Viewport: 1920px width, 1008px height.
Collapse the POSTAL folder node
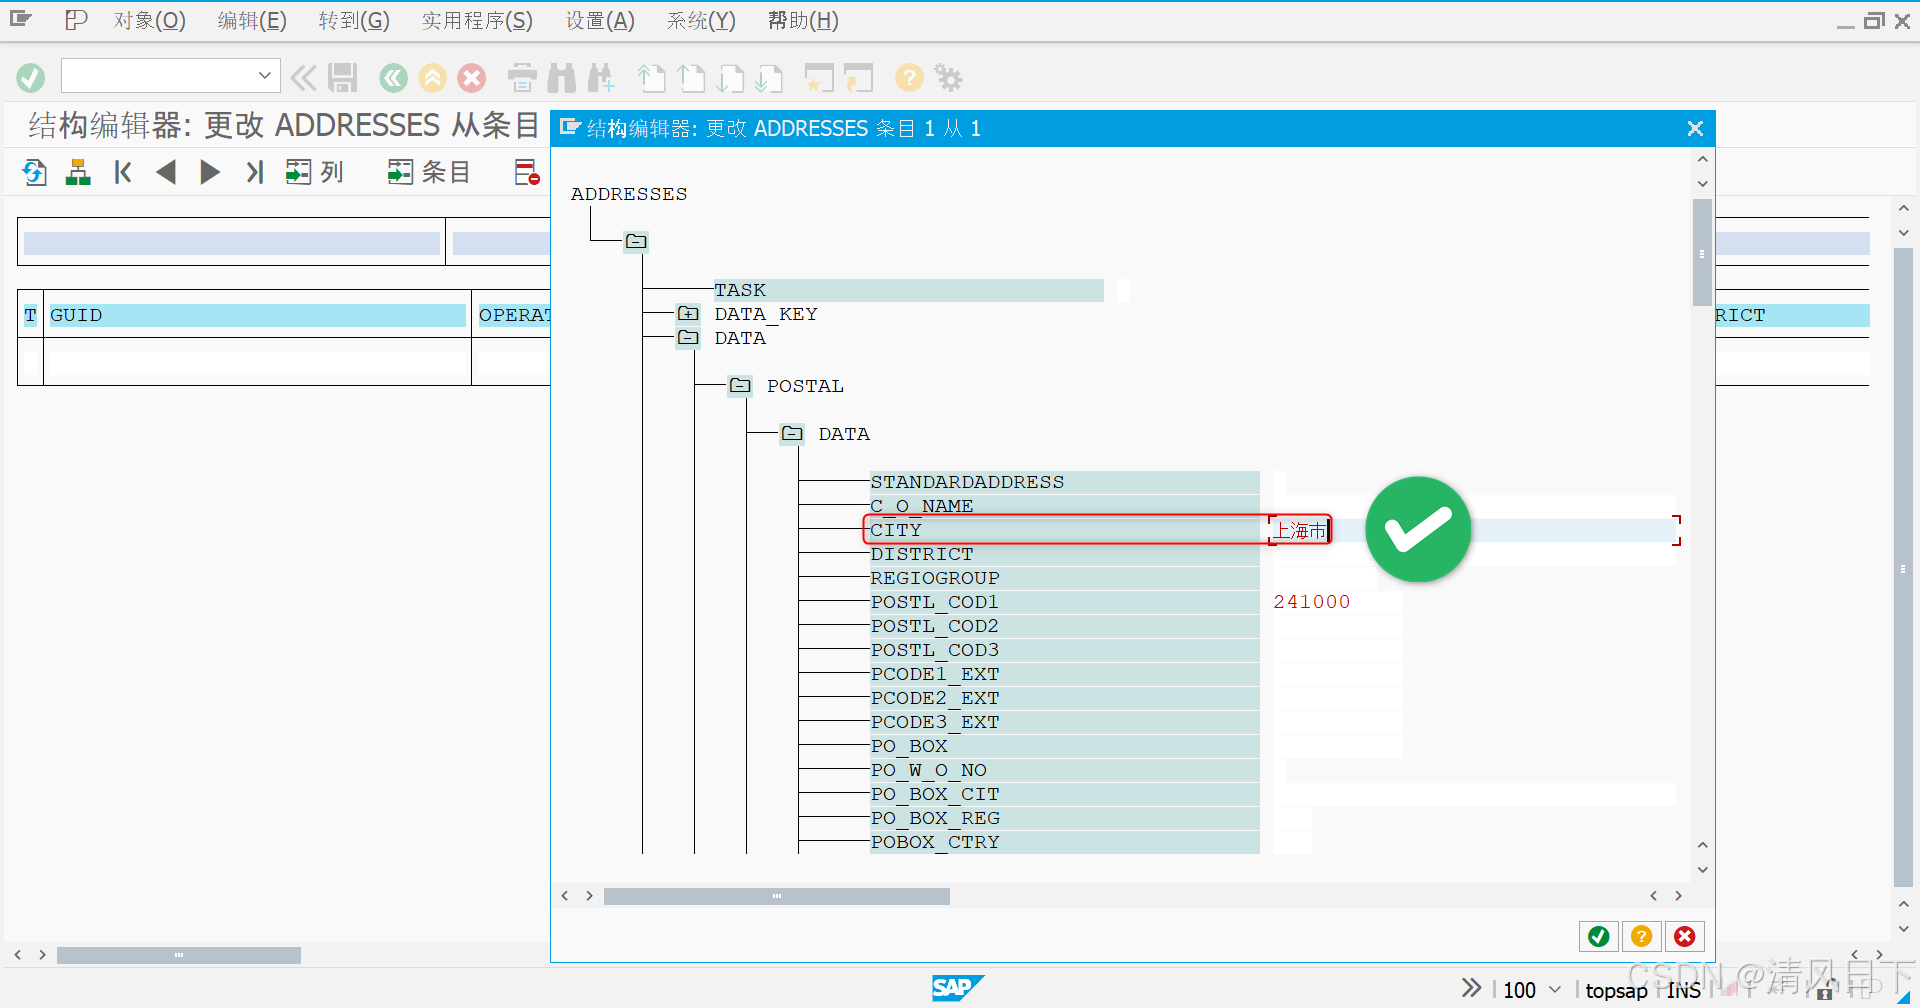click(x=740, y=385)
